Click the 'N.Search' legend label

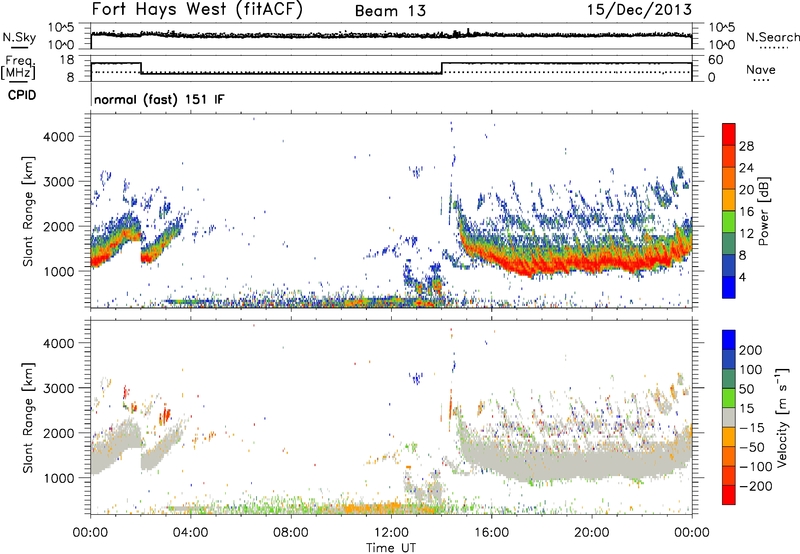tap(772, 37)
